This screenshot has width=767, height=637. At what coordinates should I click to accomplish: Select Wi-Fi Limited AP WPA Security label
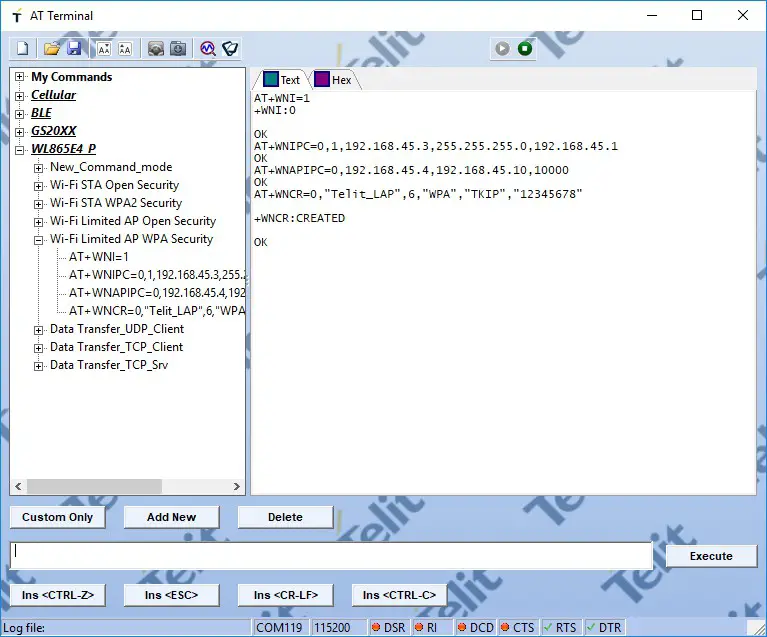(132, 239)
